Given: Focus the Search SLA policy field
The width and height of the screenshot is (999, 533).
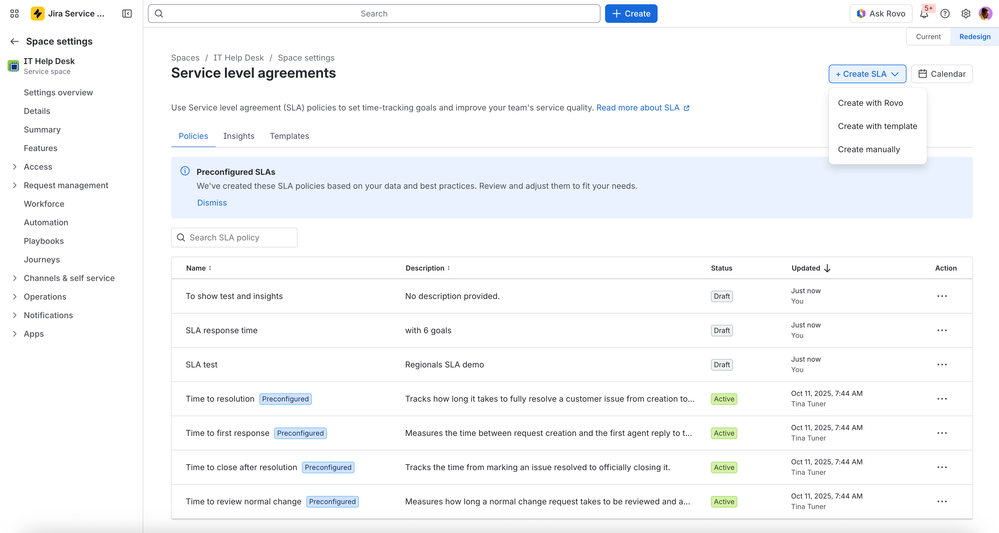Looking at the screenshot, I should coord(234,238).
